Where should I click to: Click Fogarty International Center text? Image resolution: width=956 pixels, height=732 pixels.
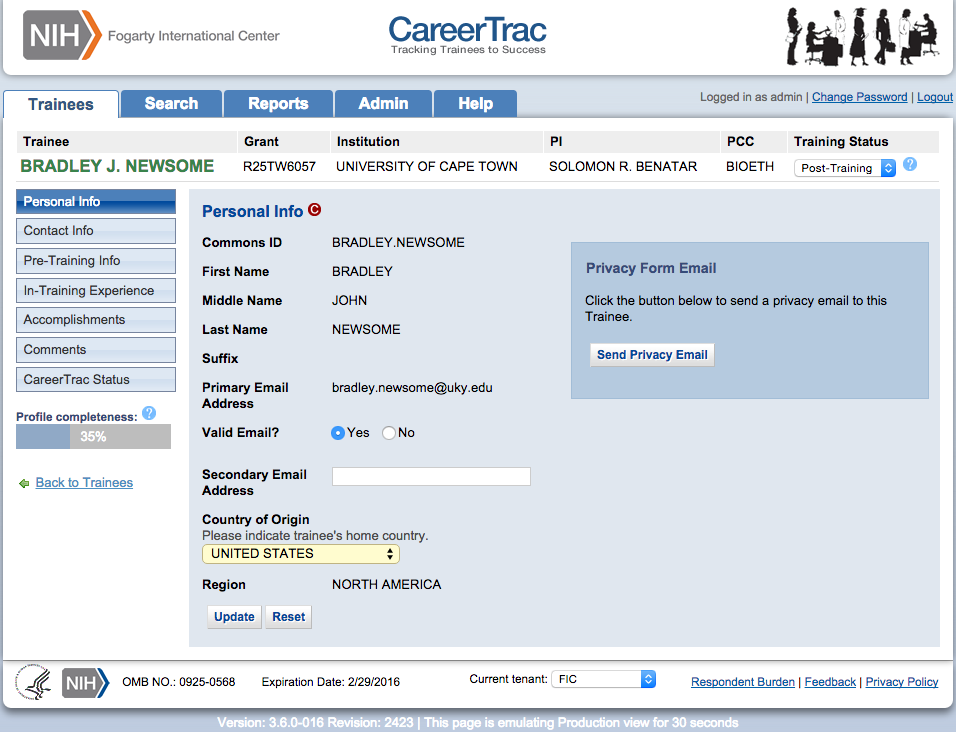click(x=193, y=36)
